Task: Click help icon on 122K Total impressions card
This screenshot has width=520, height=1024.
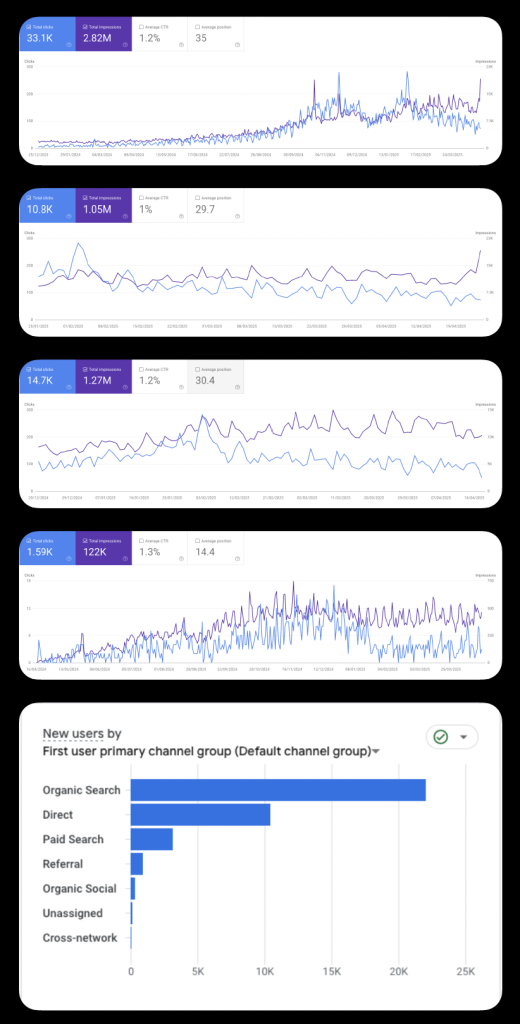Action: click(125, 559)
